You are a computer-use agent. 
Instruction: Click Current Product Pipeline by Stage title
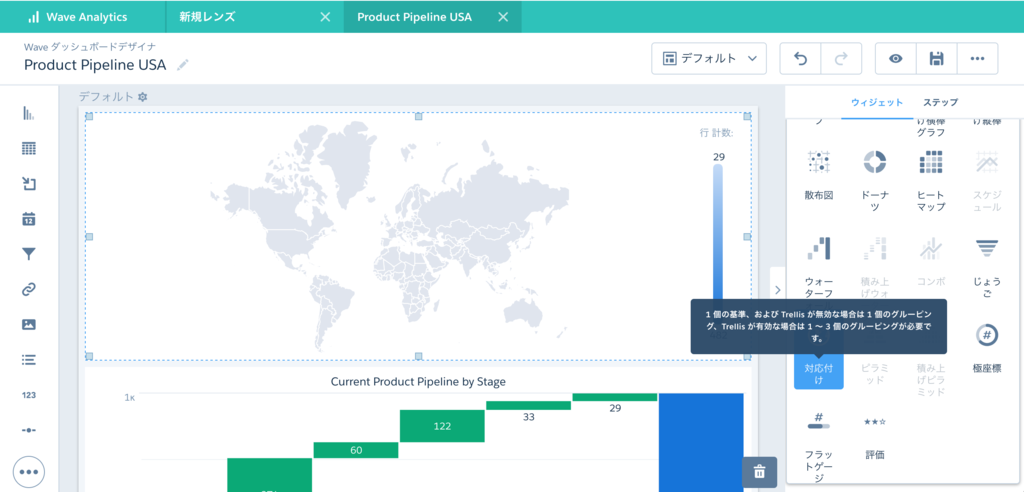418,381
